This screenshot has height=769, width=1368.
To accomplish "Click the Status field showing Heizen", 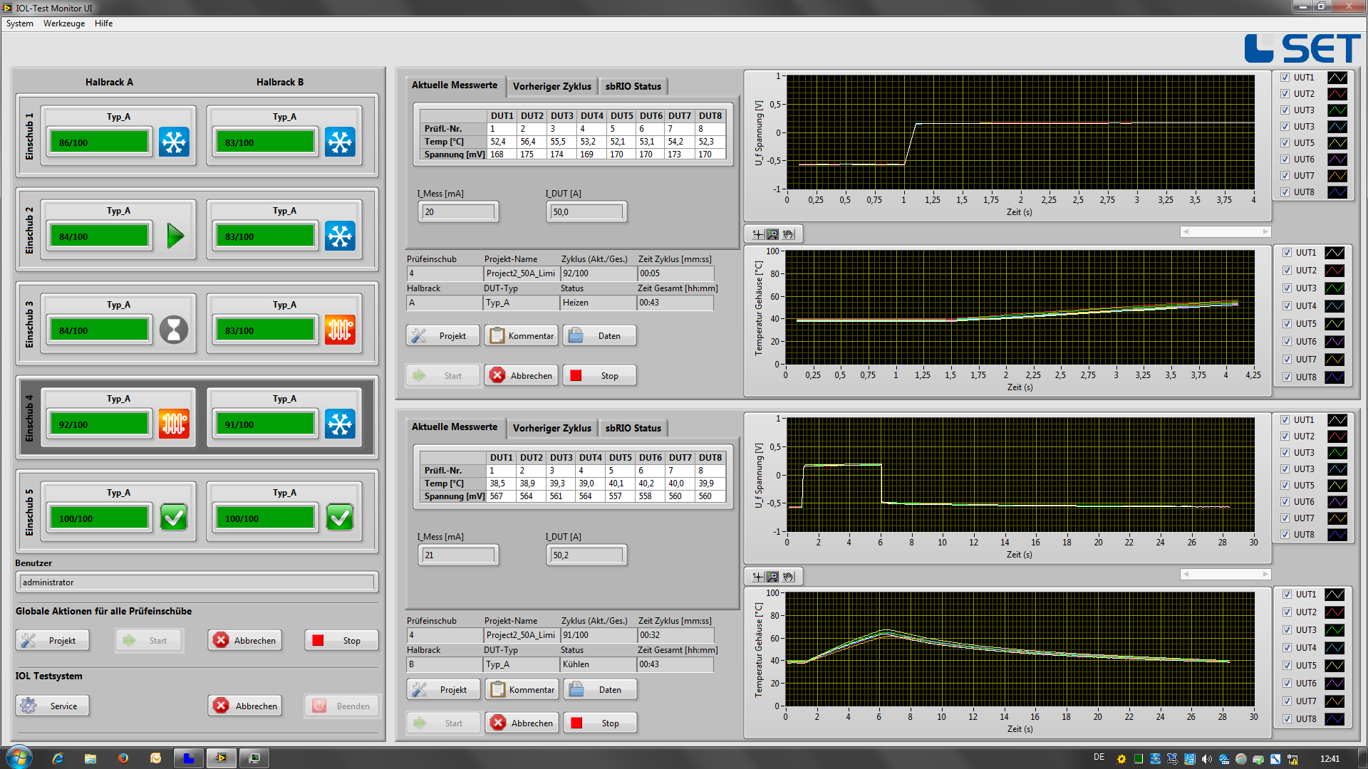I will point(597,302).
